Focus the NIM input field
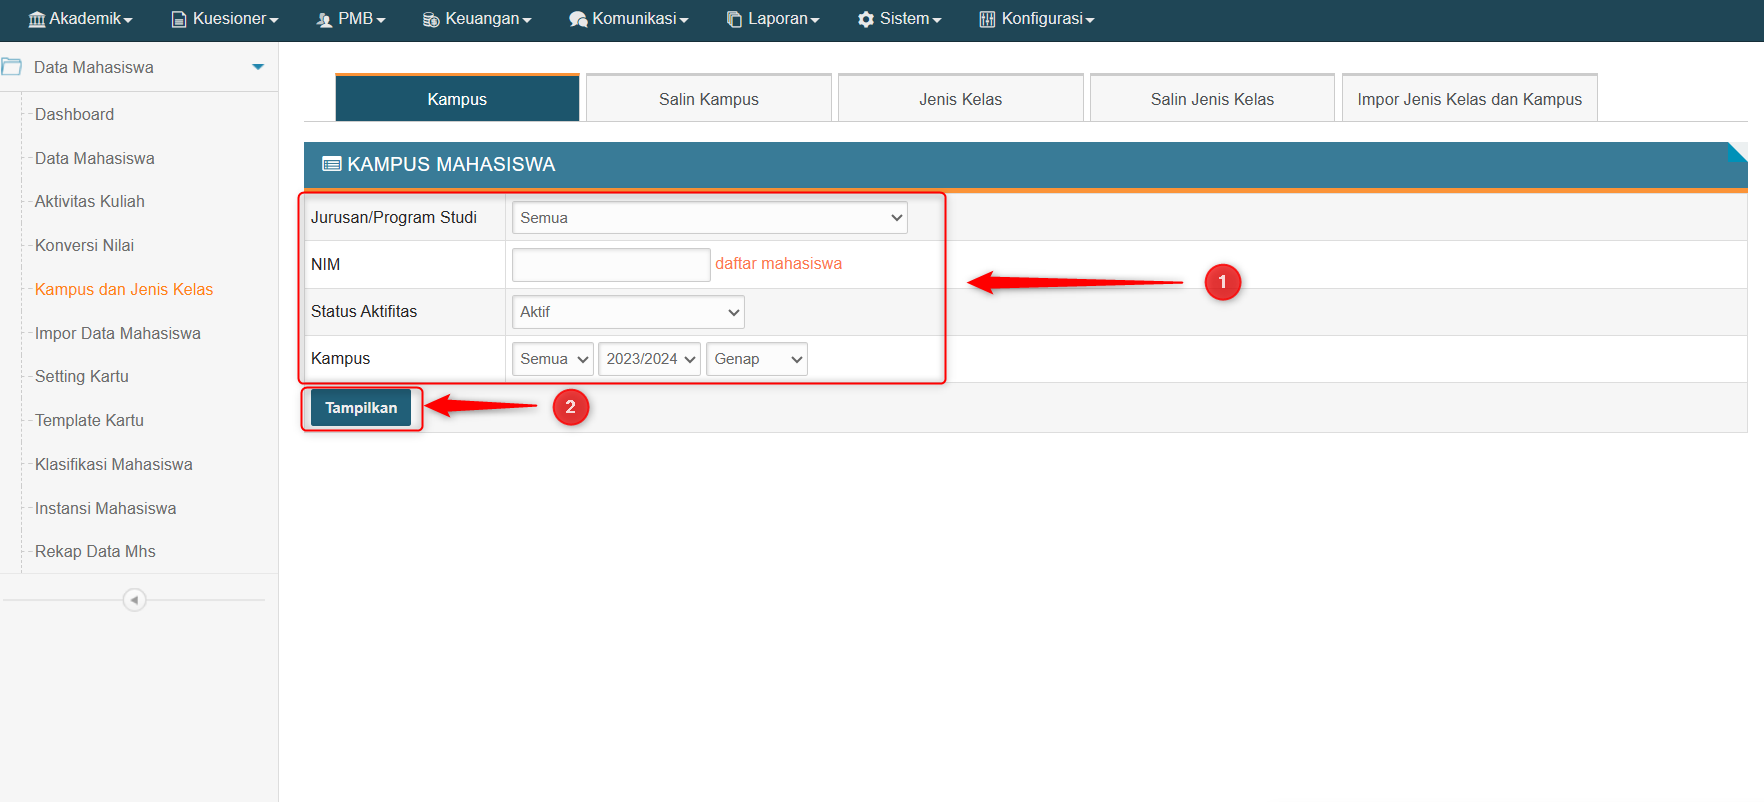 [610, 265]
